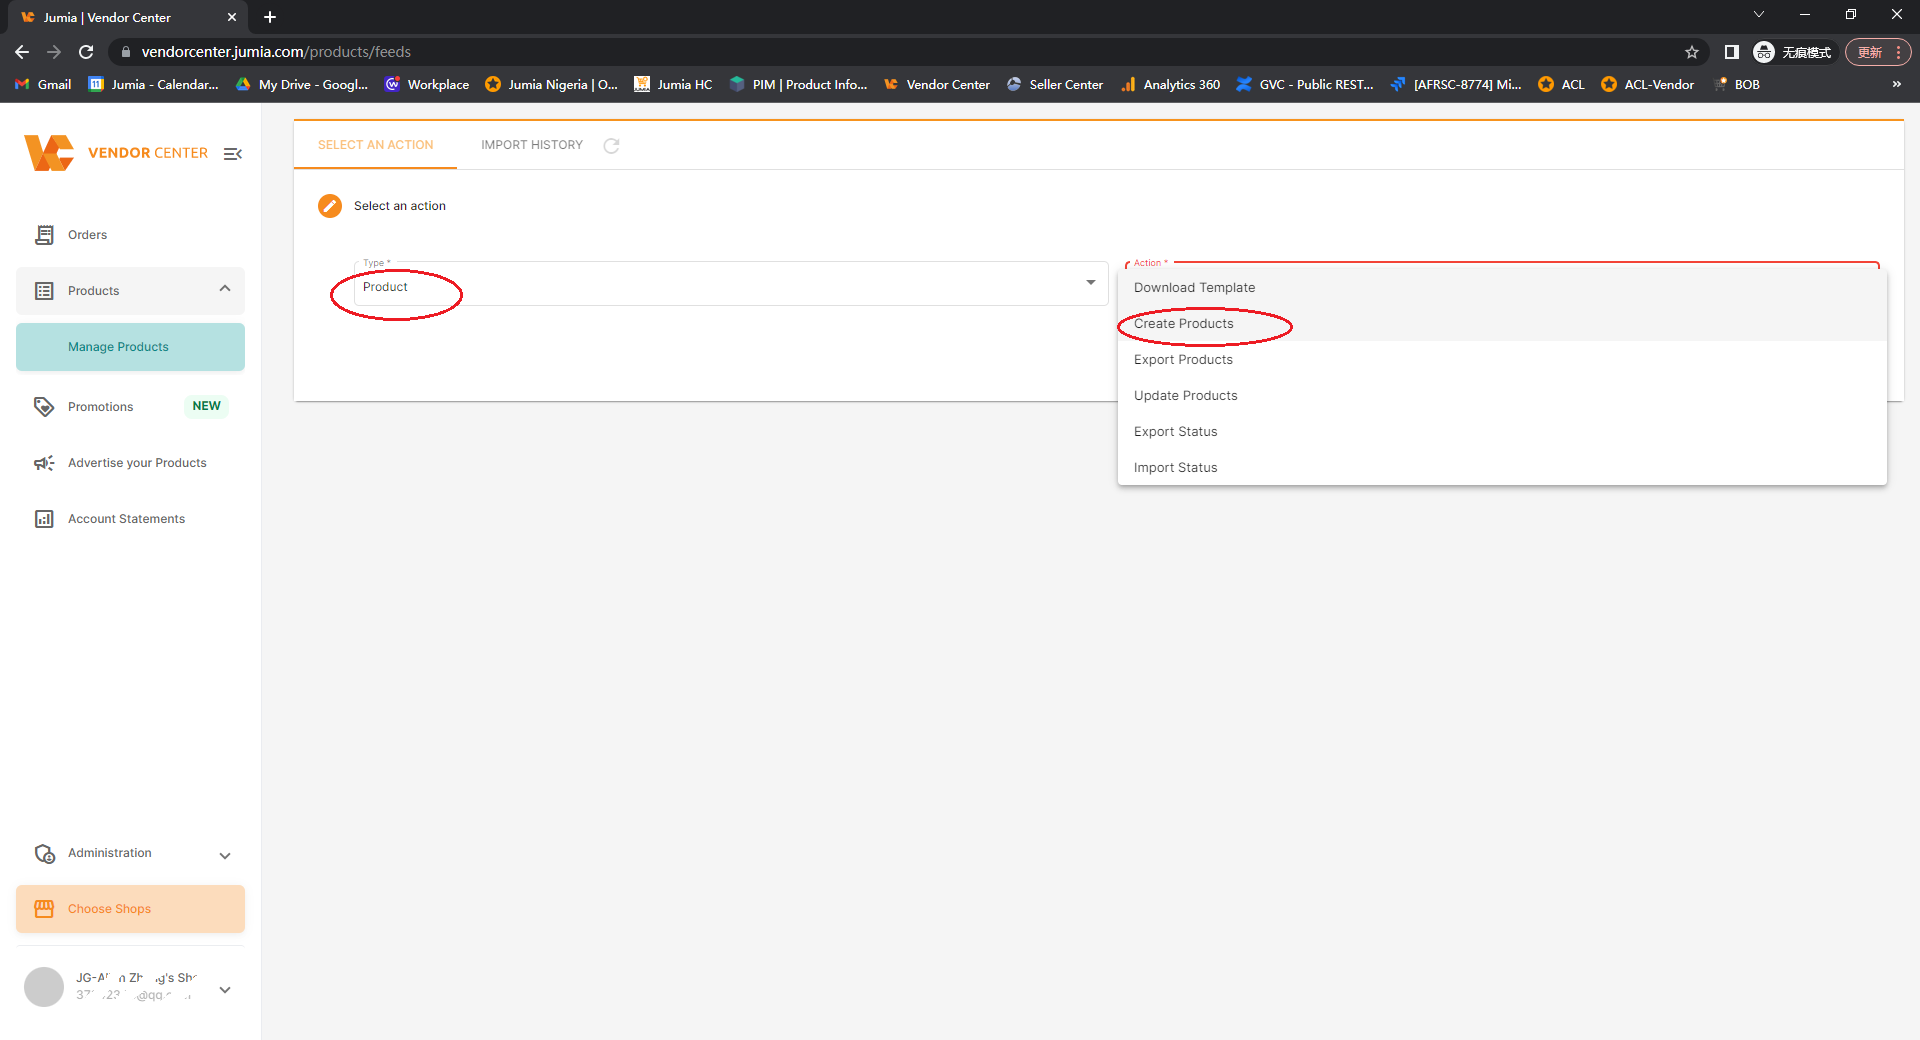1920x1040 pixels.
Task: Click the Import History refresh icon
Action: 612,145
